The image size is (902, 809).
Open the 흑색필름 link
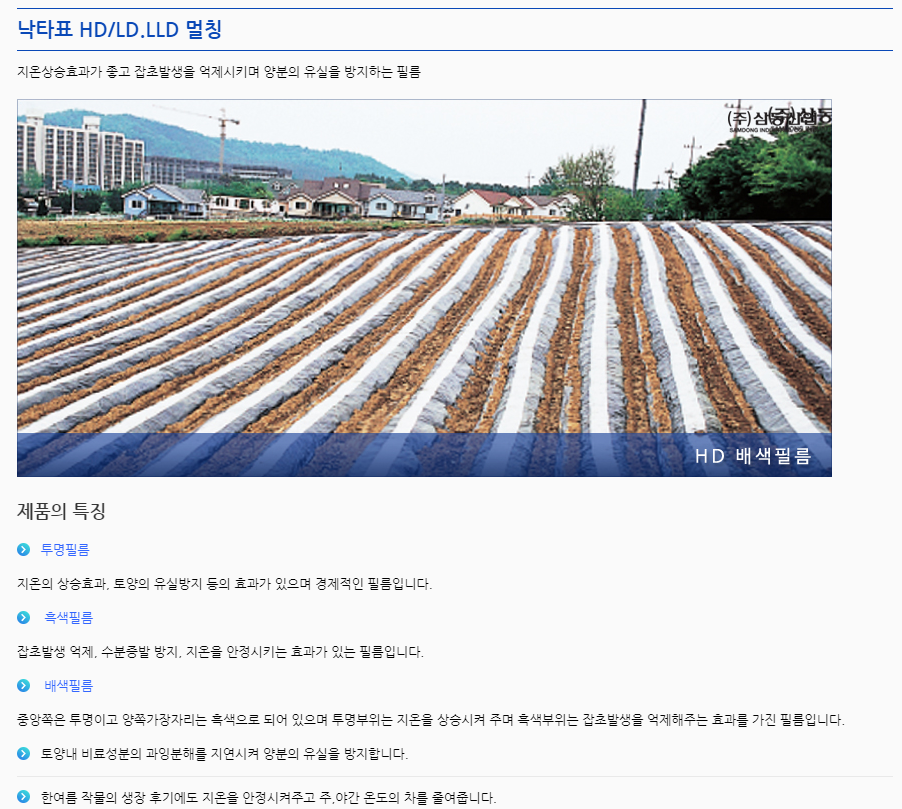(69, 617)
